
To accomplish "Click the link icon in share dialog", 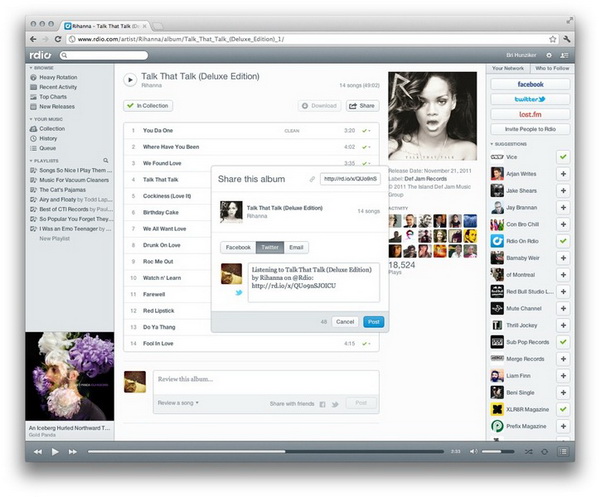I will 312,179.
